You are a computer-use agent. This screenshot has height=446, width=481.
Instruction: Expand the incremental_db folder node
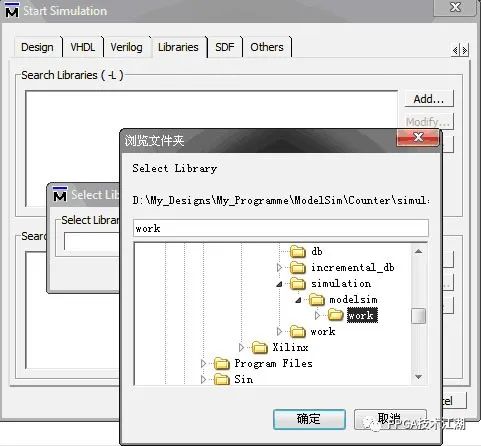[279, 267]
